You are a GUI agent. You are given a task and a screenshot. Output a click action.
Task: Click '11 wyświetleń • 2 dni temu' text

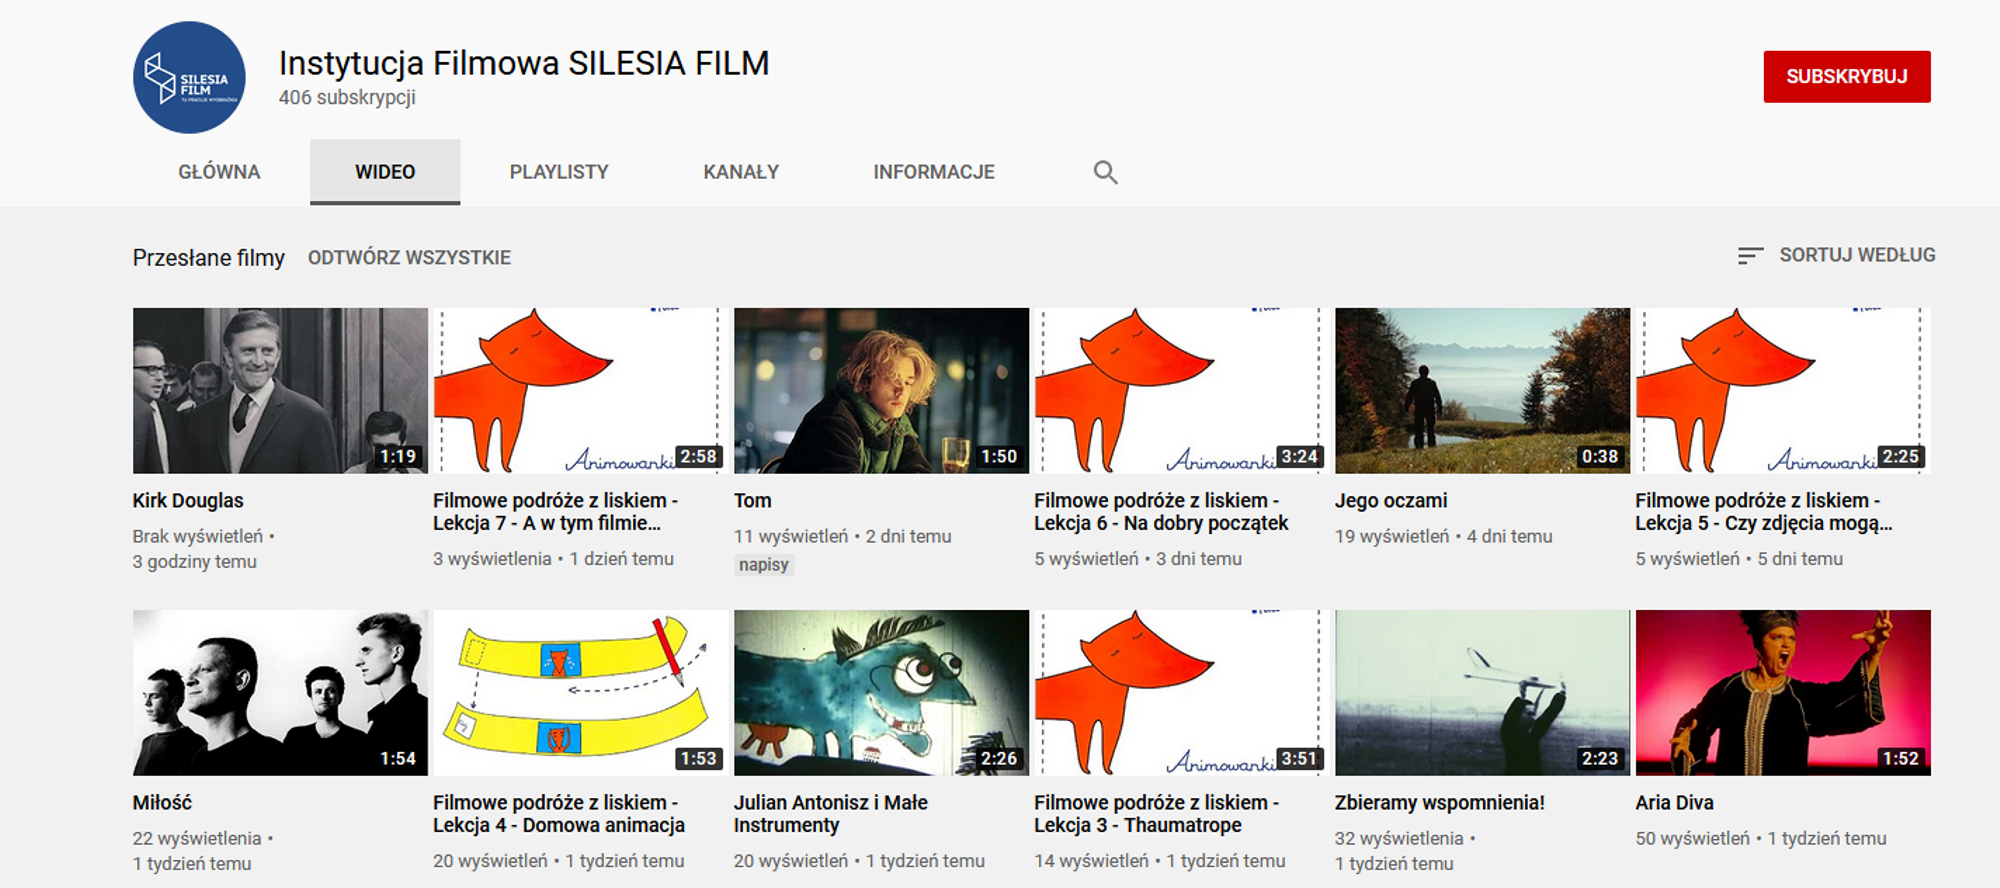[842, 537]
